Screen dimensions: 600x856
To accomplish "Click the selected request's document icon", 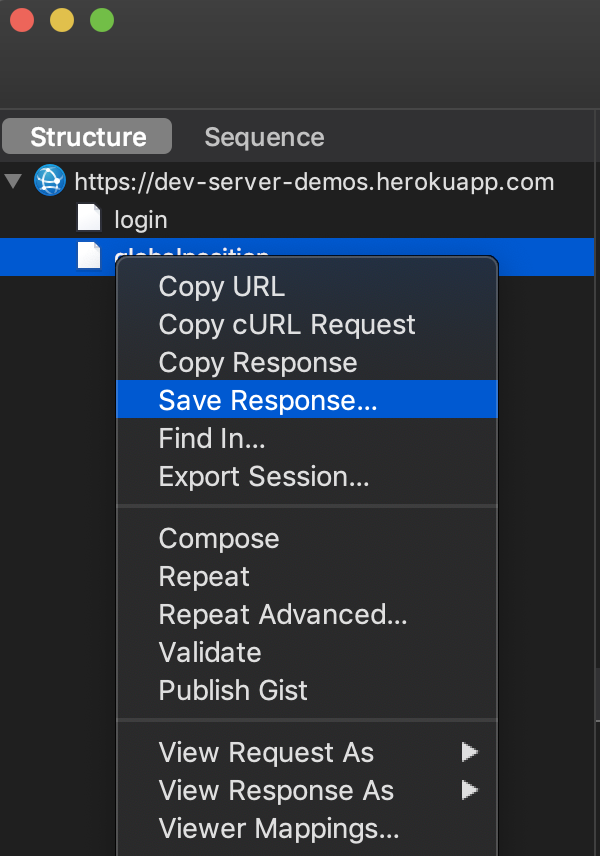I will (89, 255).
